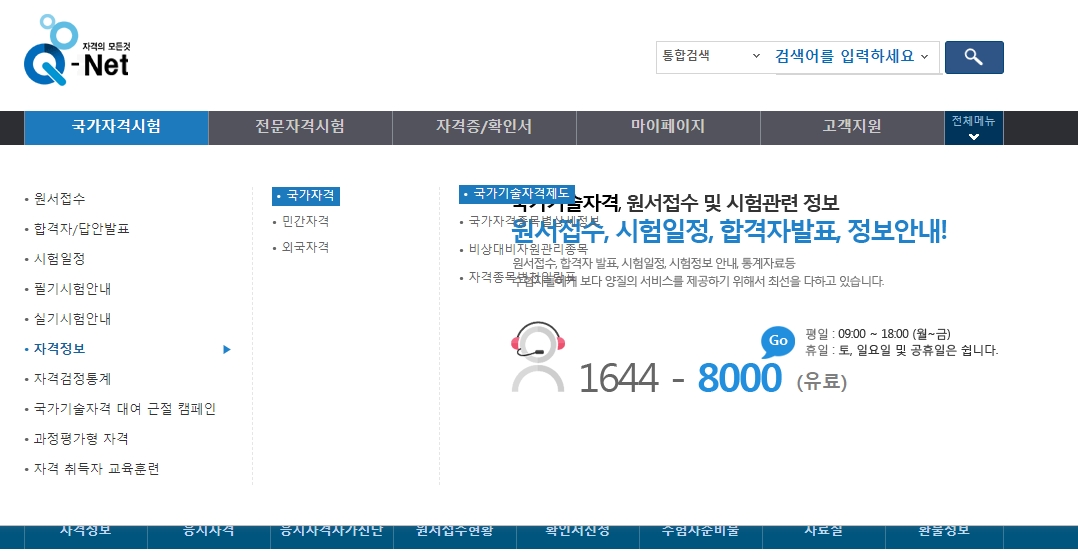This screenshot has height=556, width=1078.
Task: Open 확인서신청 in the bottom bar
Action: [578, 531]
